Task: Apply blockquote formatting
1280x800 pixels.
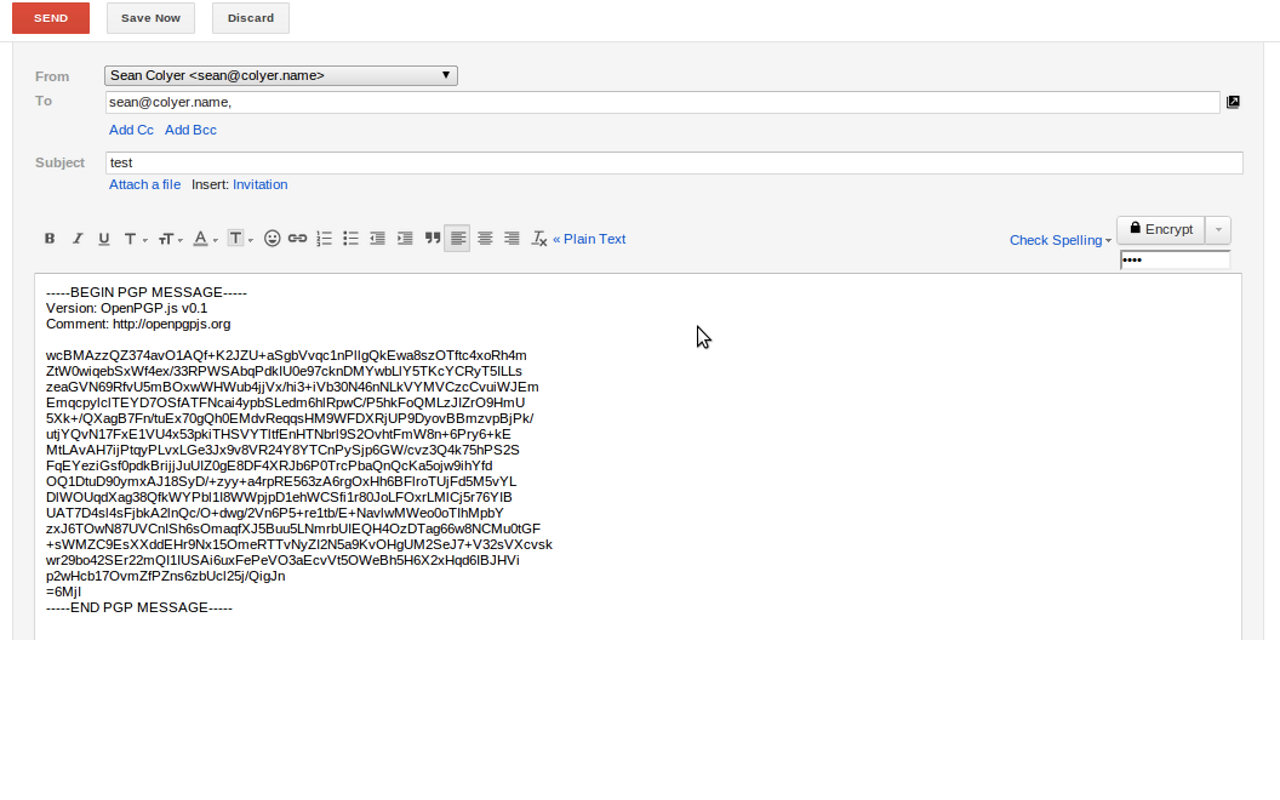Action: point(432,238)
